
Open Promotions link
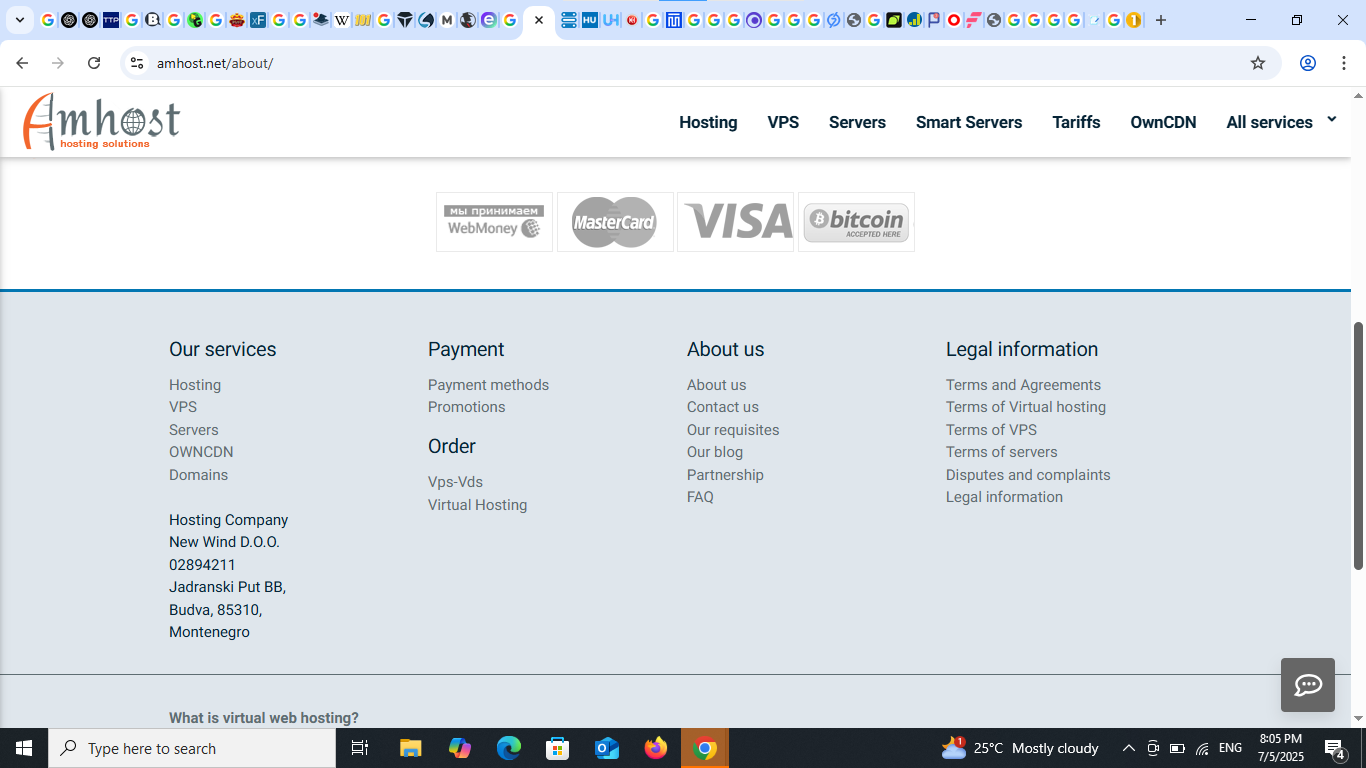[466, 407]
